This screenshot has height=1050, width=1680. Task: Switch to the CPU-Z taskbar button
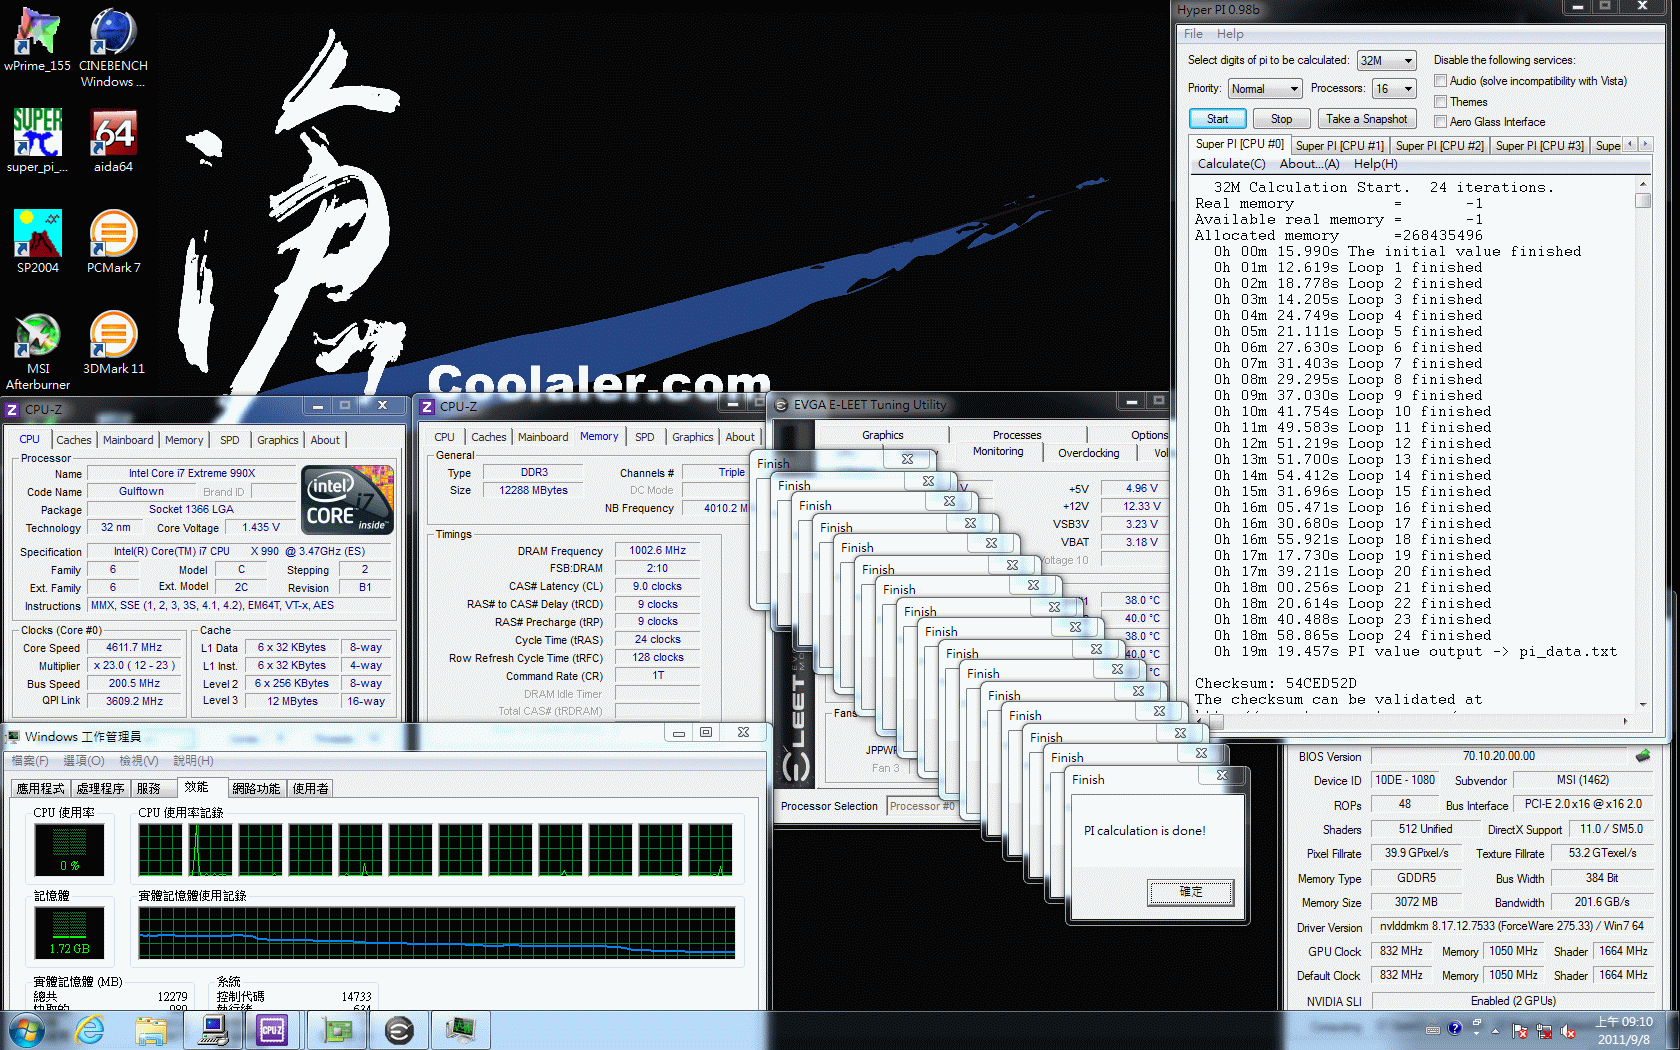point(272,1030)
